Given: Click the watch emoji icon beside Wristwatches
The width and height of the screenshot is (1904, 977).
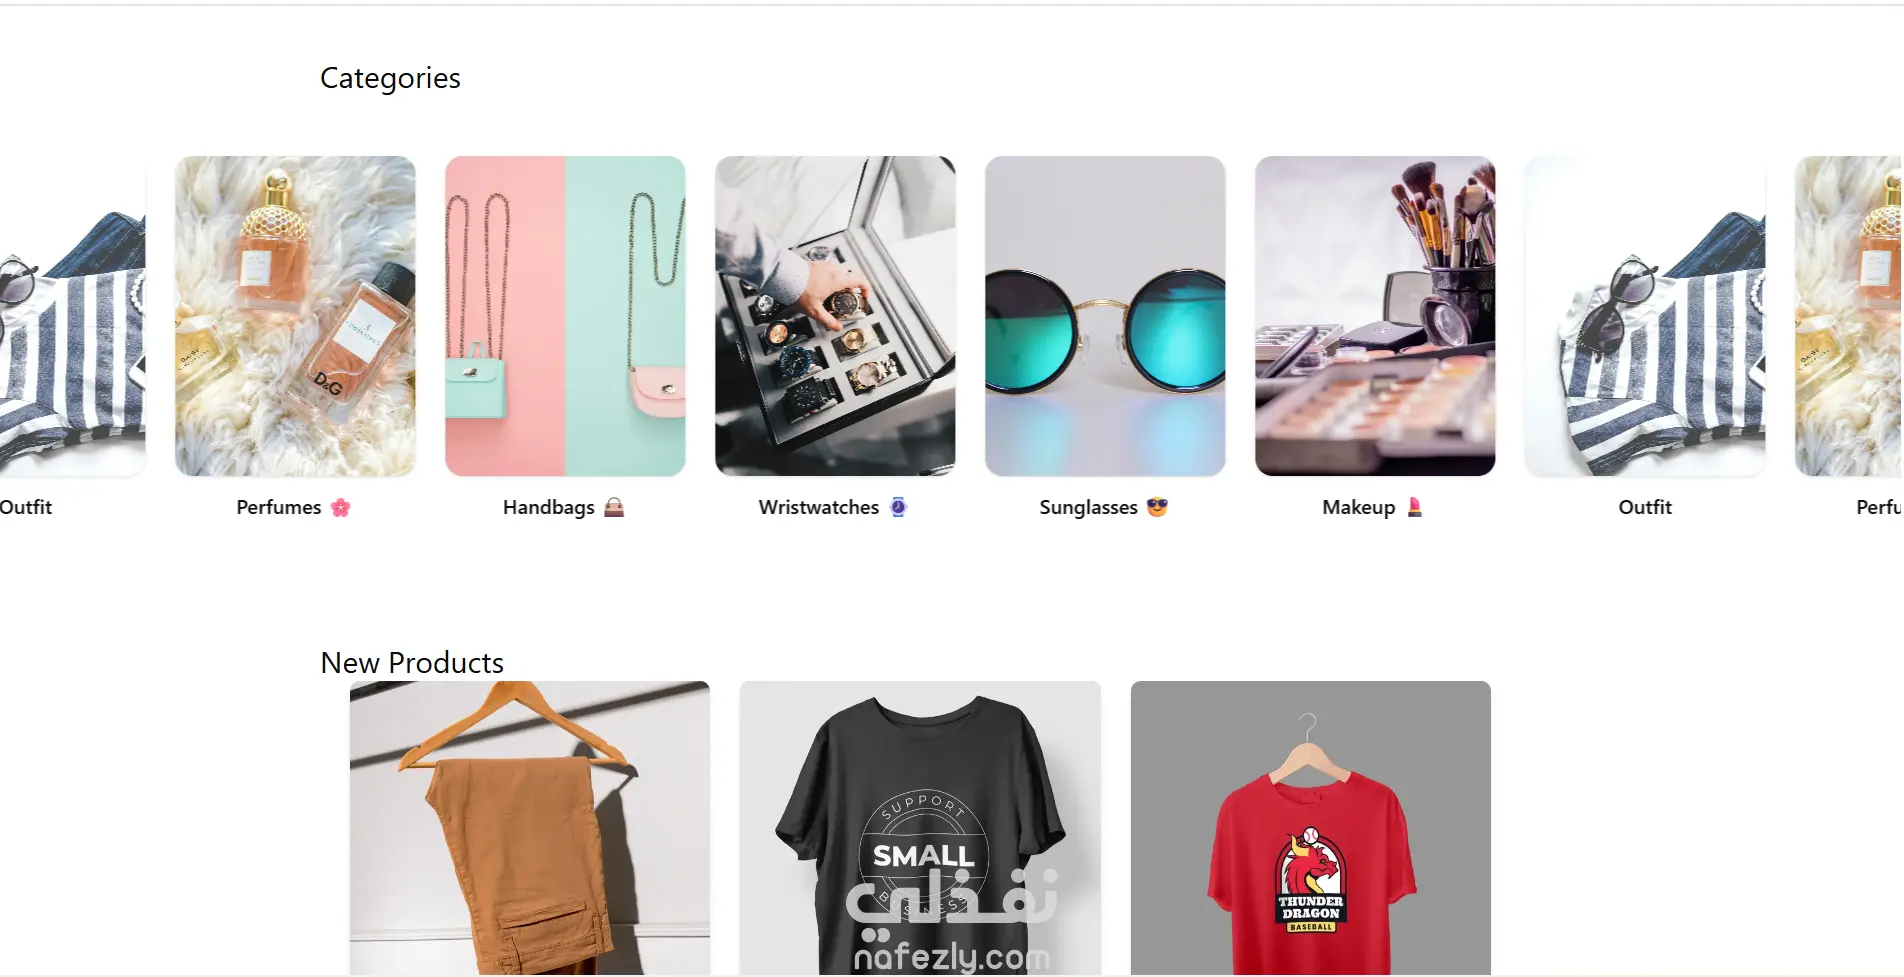Looking at the screenshot, I should [x=898, y=507].
